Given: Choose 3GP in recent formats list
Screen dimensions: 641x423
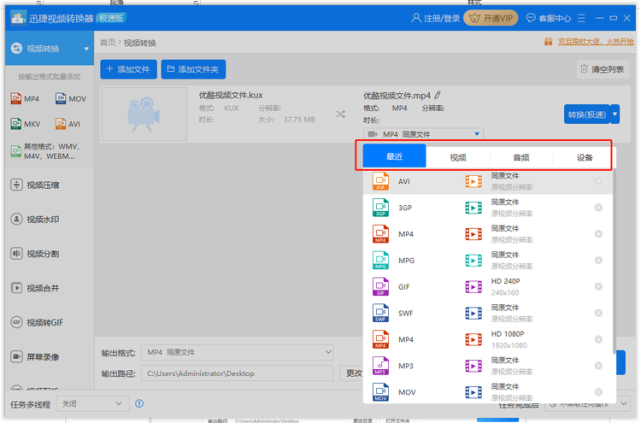Looking at the screenshot, I should pos(488,208).
